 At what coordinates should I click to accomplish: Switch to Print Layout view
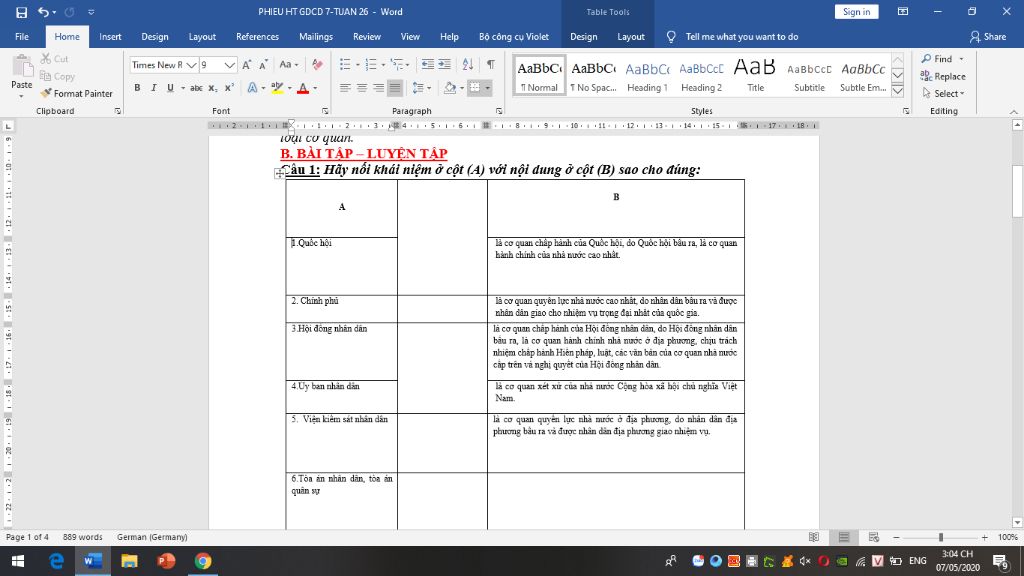click(x=844, y=537)
